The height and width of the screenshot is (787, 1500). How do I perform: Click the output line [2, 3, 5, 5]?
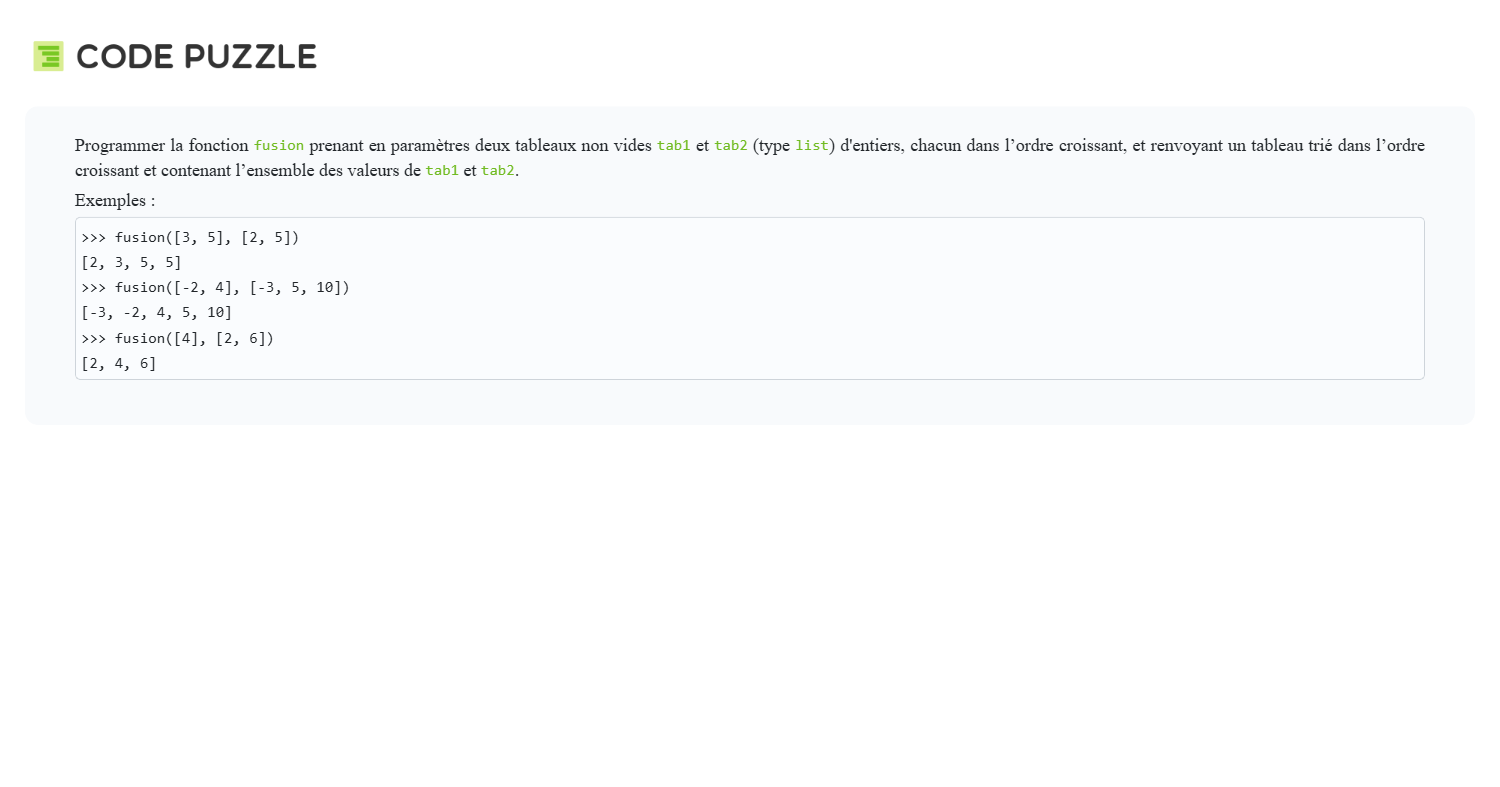[131, 263]
